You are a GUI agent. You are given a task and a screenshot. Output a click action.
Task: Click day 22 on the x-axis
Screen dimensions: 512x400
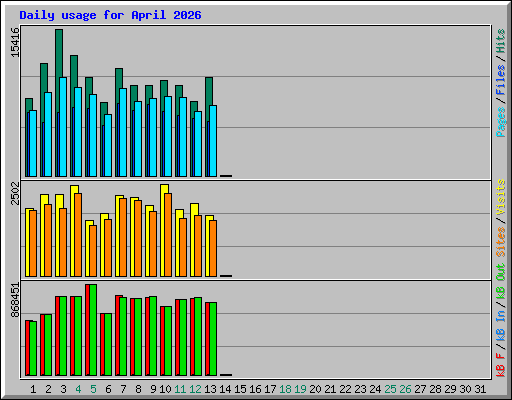(x=345, y=389)
